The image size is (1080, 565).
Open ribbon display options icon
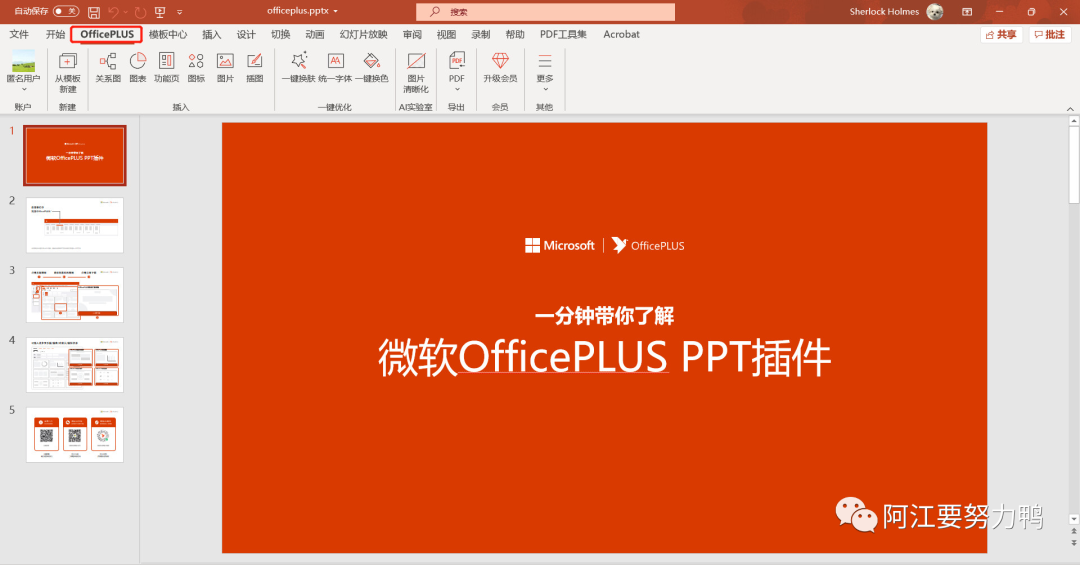click(x=967, y=12)
